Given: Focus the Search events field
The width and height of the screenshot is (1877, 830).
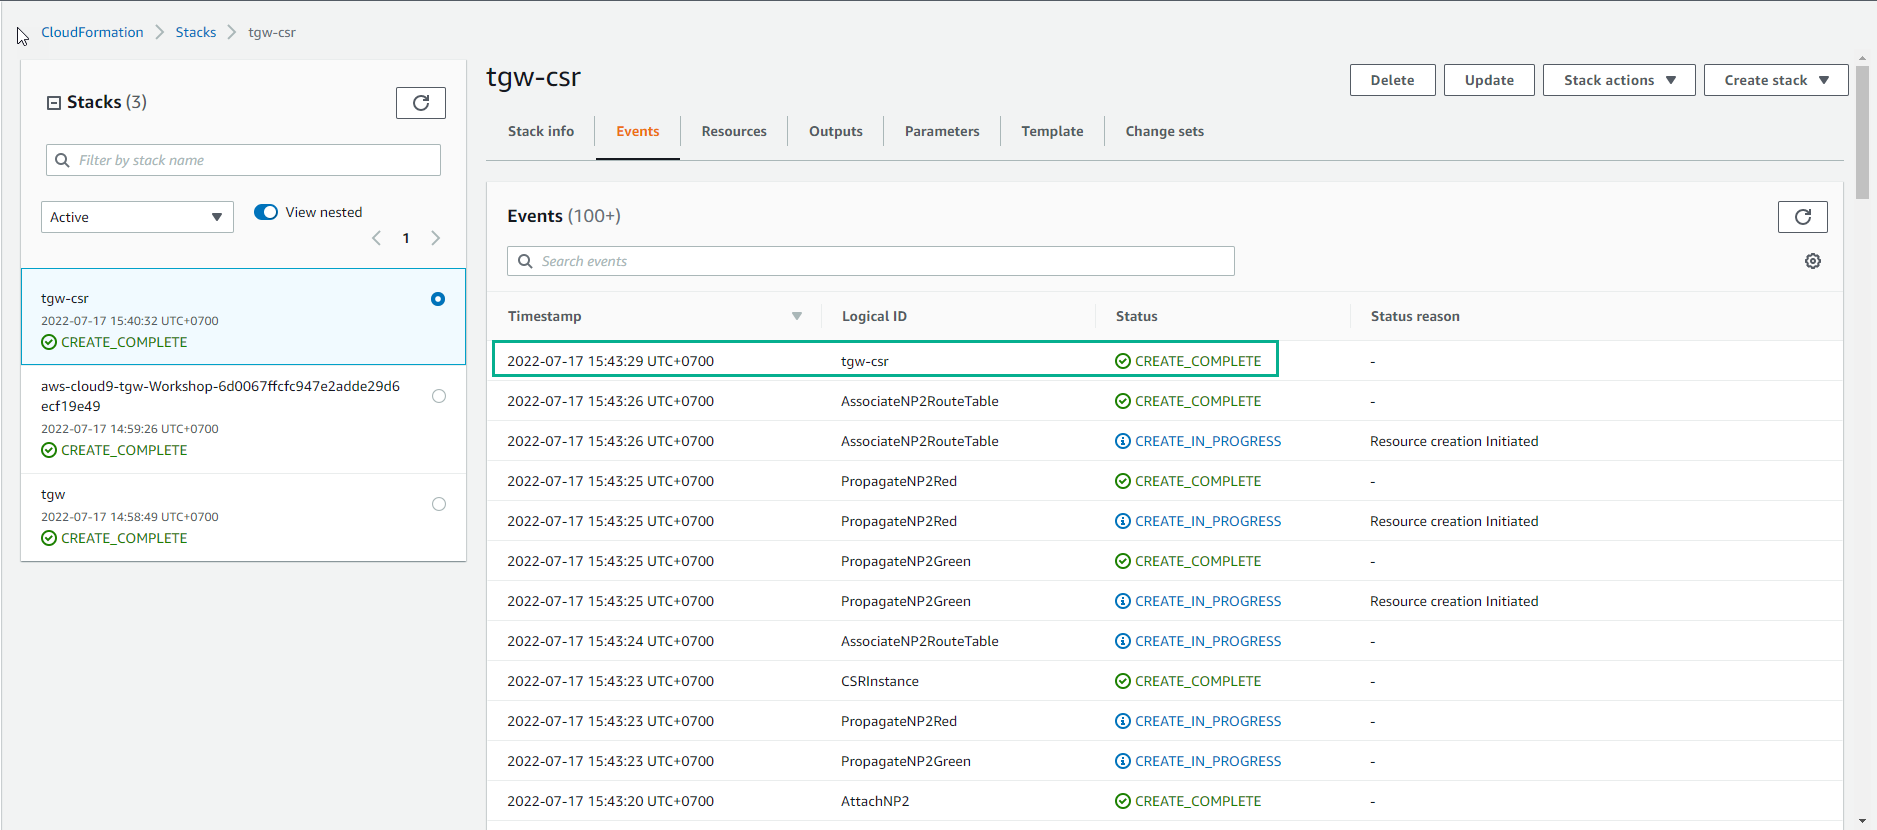Looking at the screenshot, I should [x=870, y=261].
